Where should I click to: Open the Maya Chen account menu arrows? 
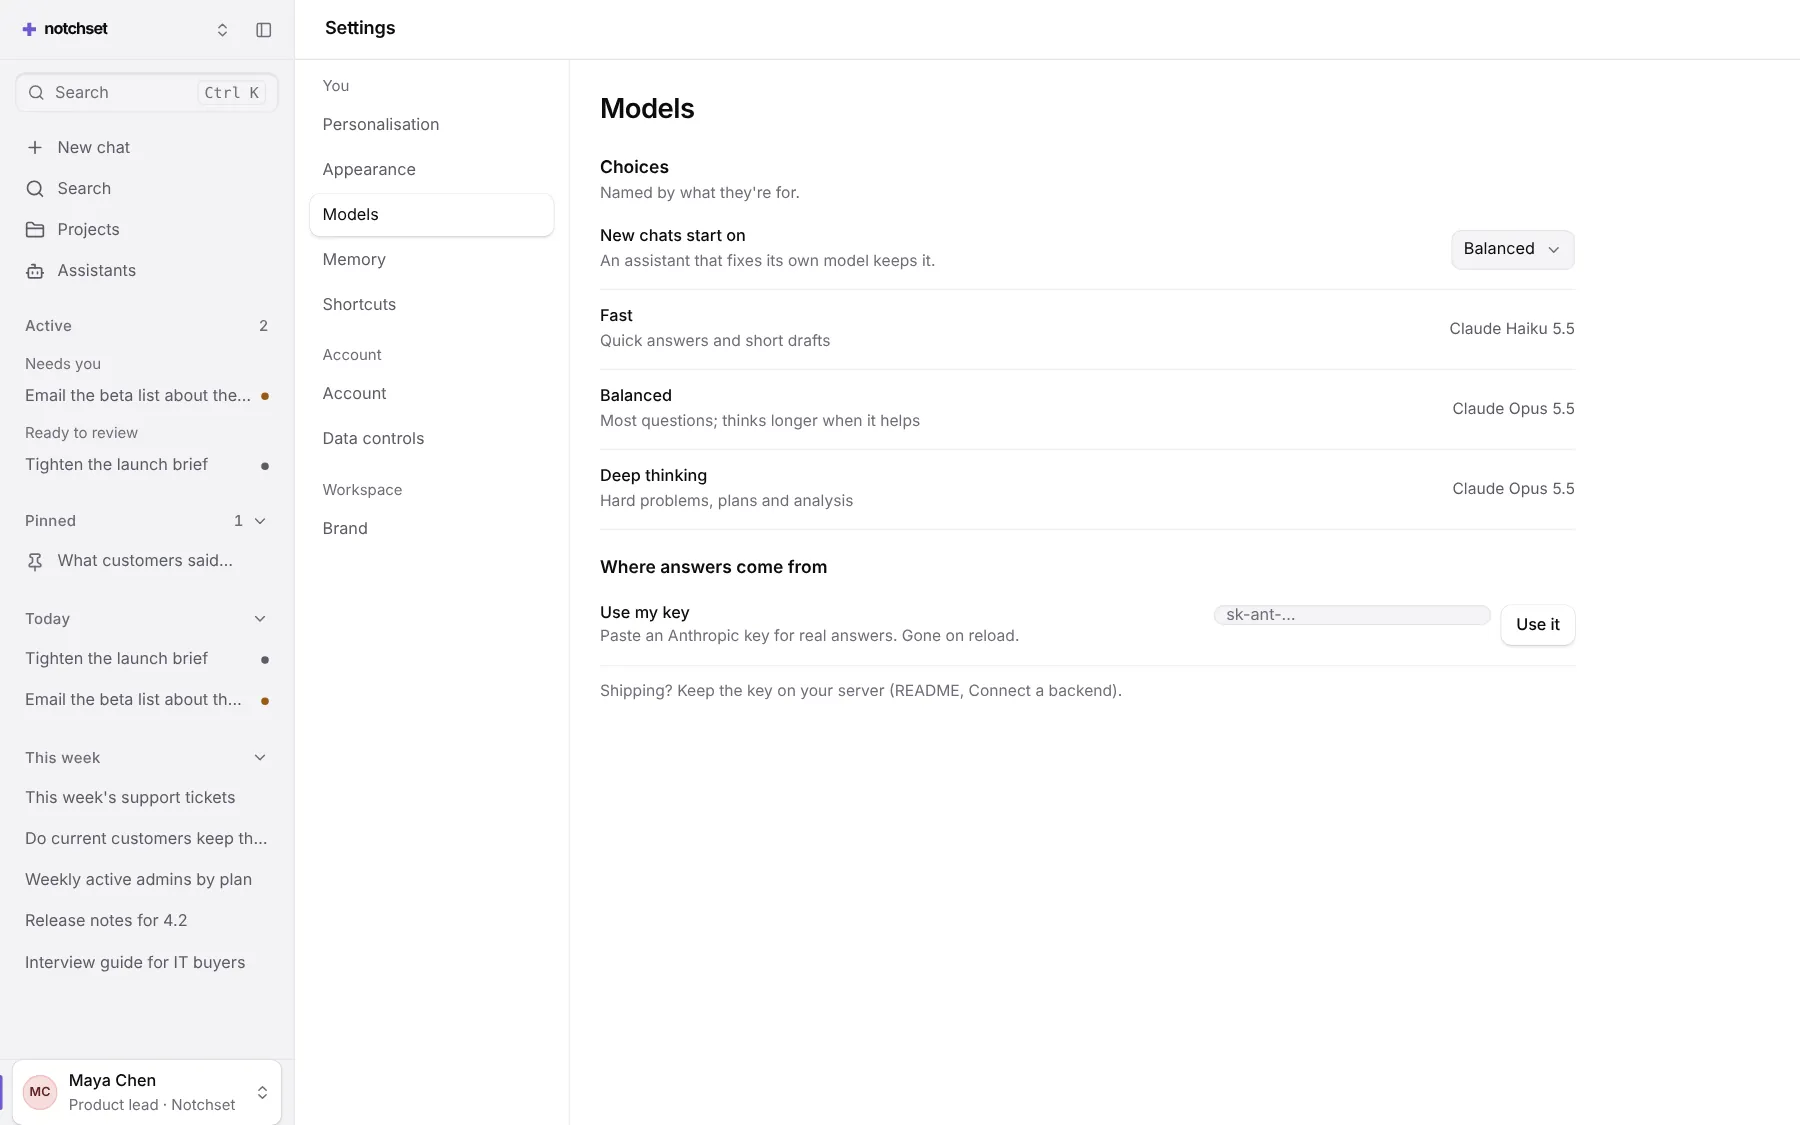click(262, 1092)
